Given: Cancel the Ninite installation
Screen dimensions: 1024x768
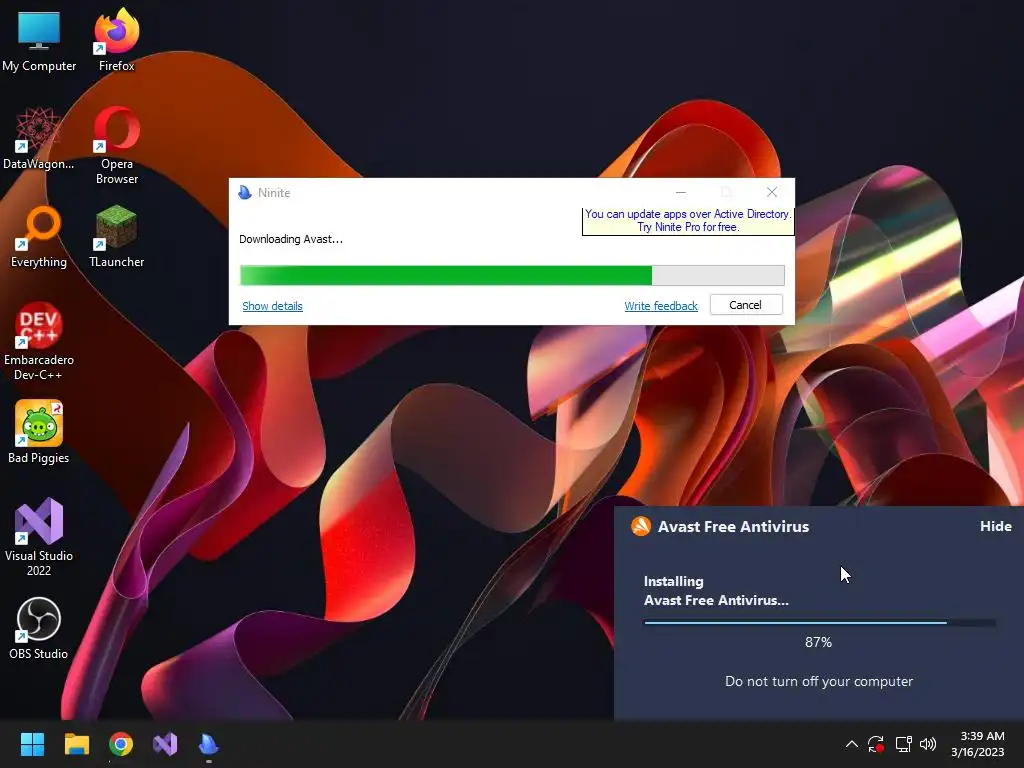Looking at the screenshot, I should tap(746, 305).
